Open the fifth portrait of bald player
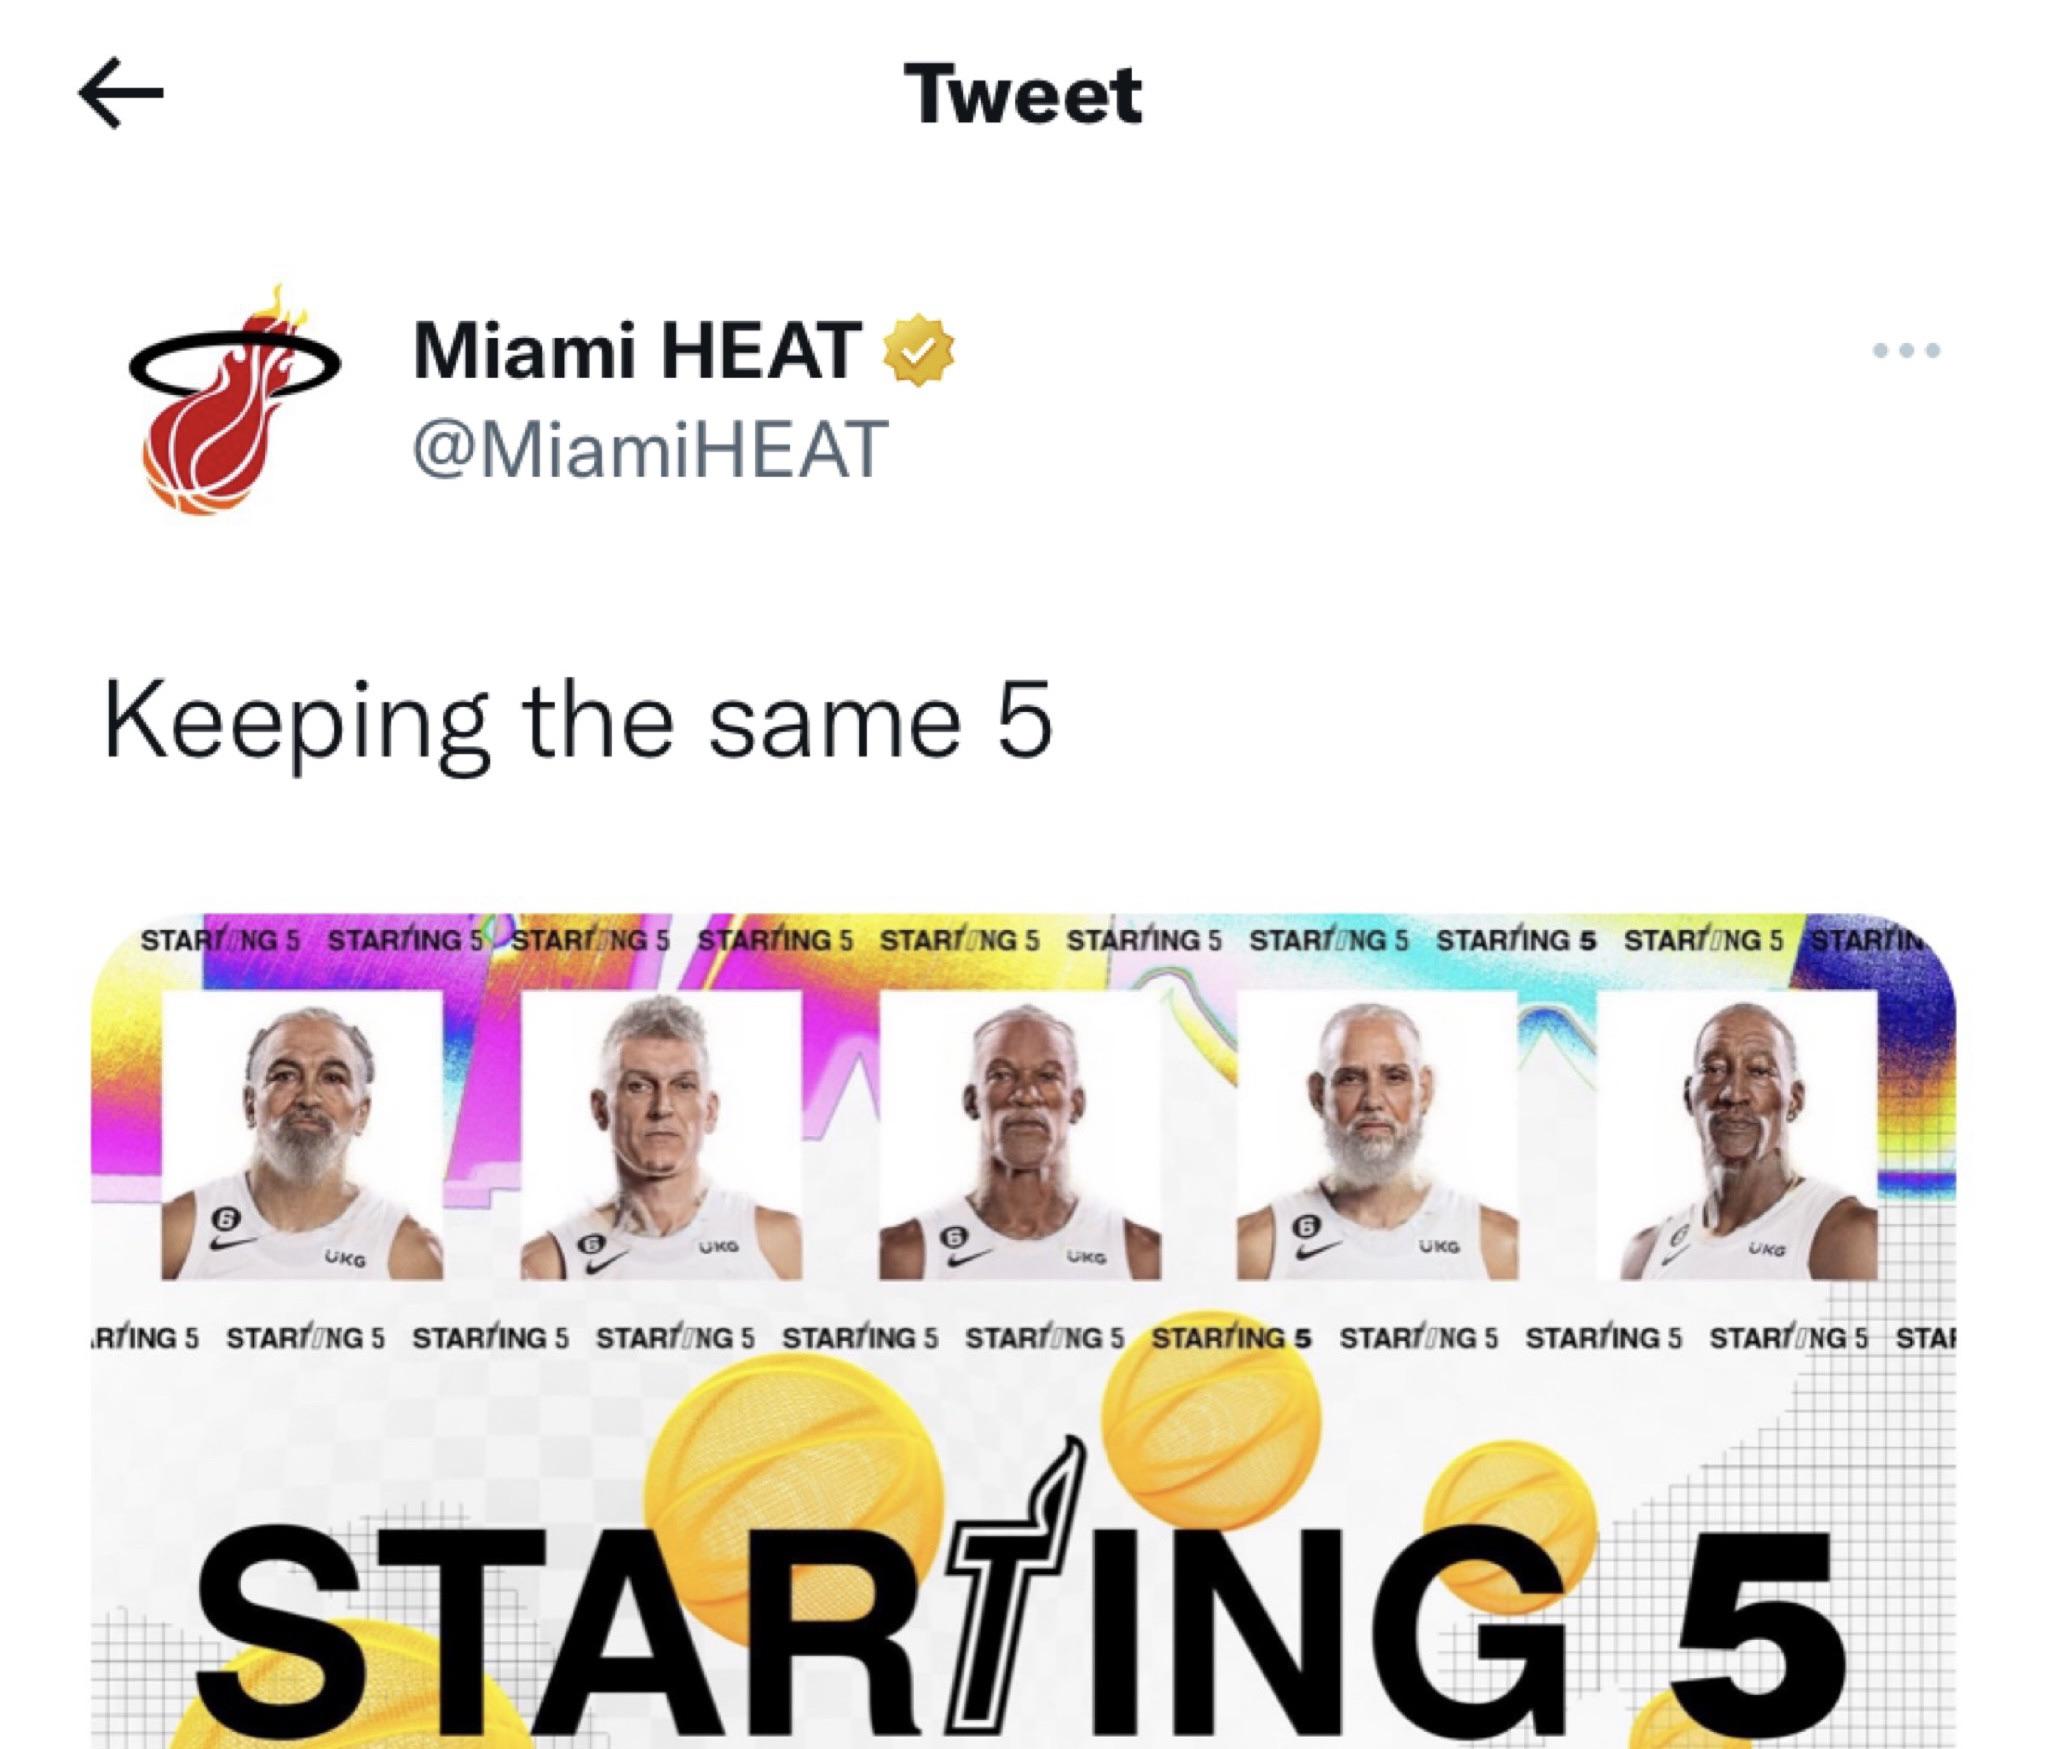This screenshot has width=2048, height=1749. point(1737,1134)
